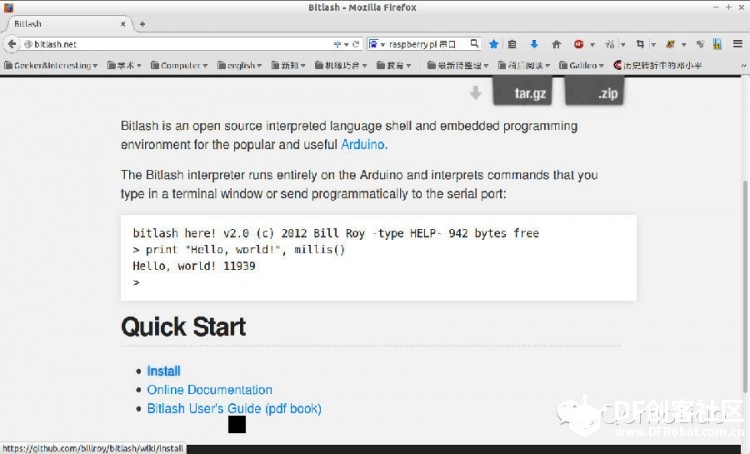Open the Online Documentation link
The image size is (750, 454).
coord(210,390)
